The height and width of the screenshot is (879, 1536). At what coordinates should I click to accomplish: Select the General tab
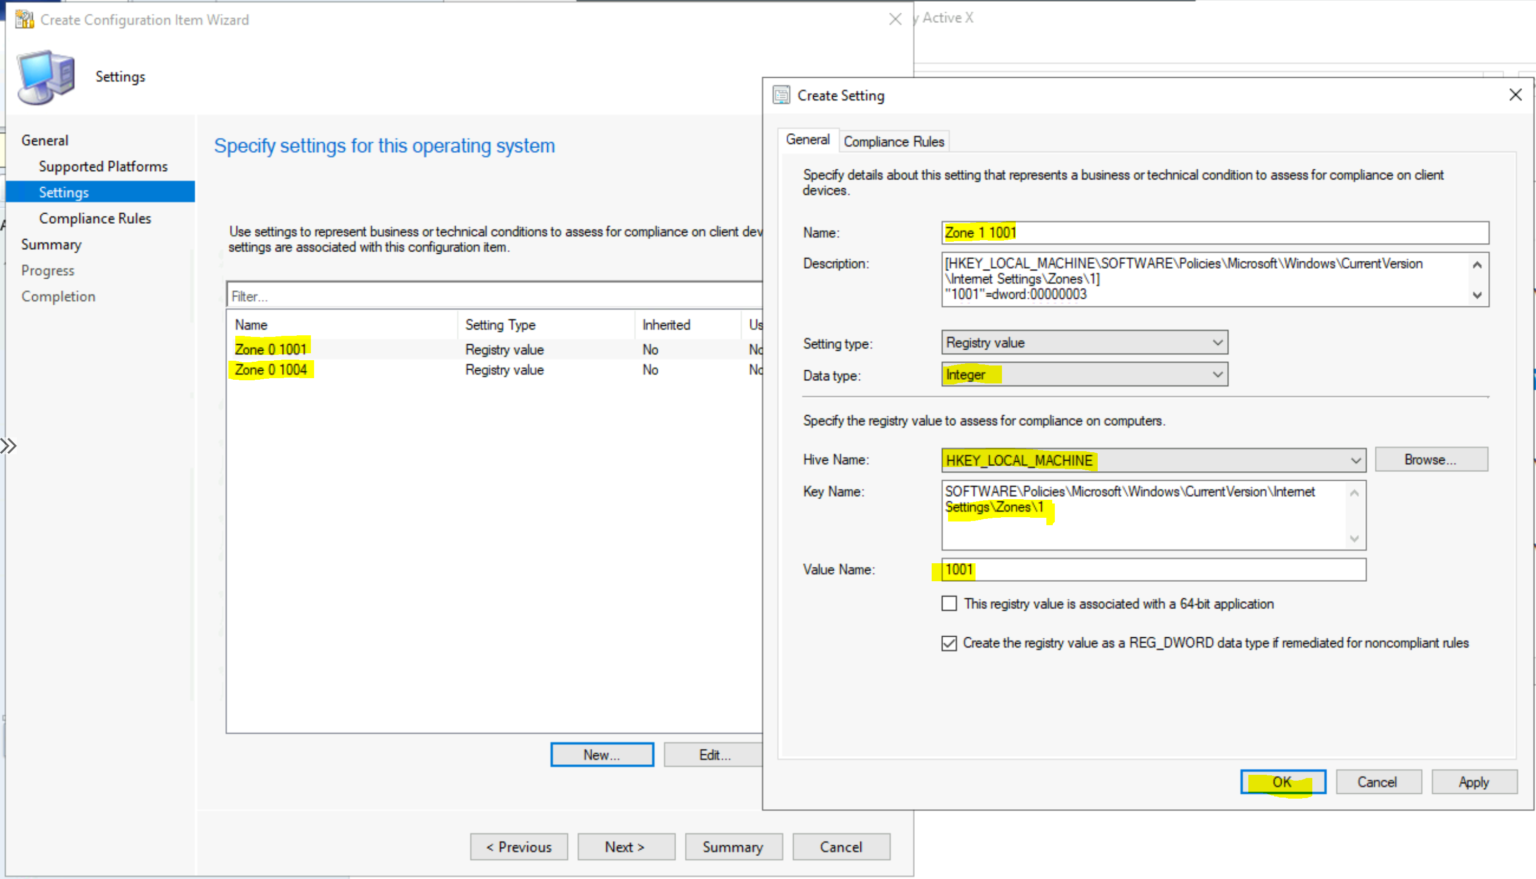click(807, 140)
